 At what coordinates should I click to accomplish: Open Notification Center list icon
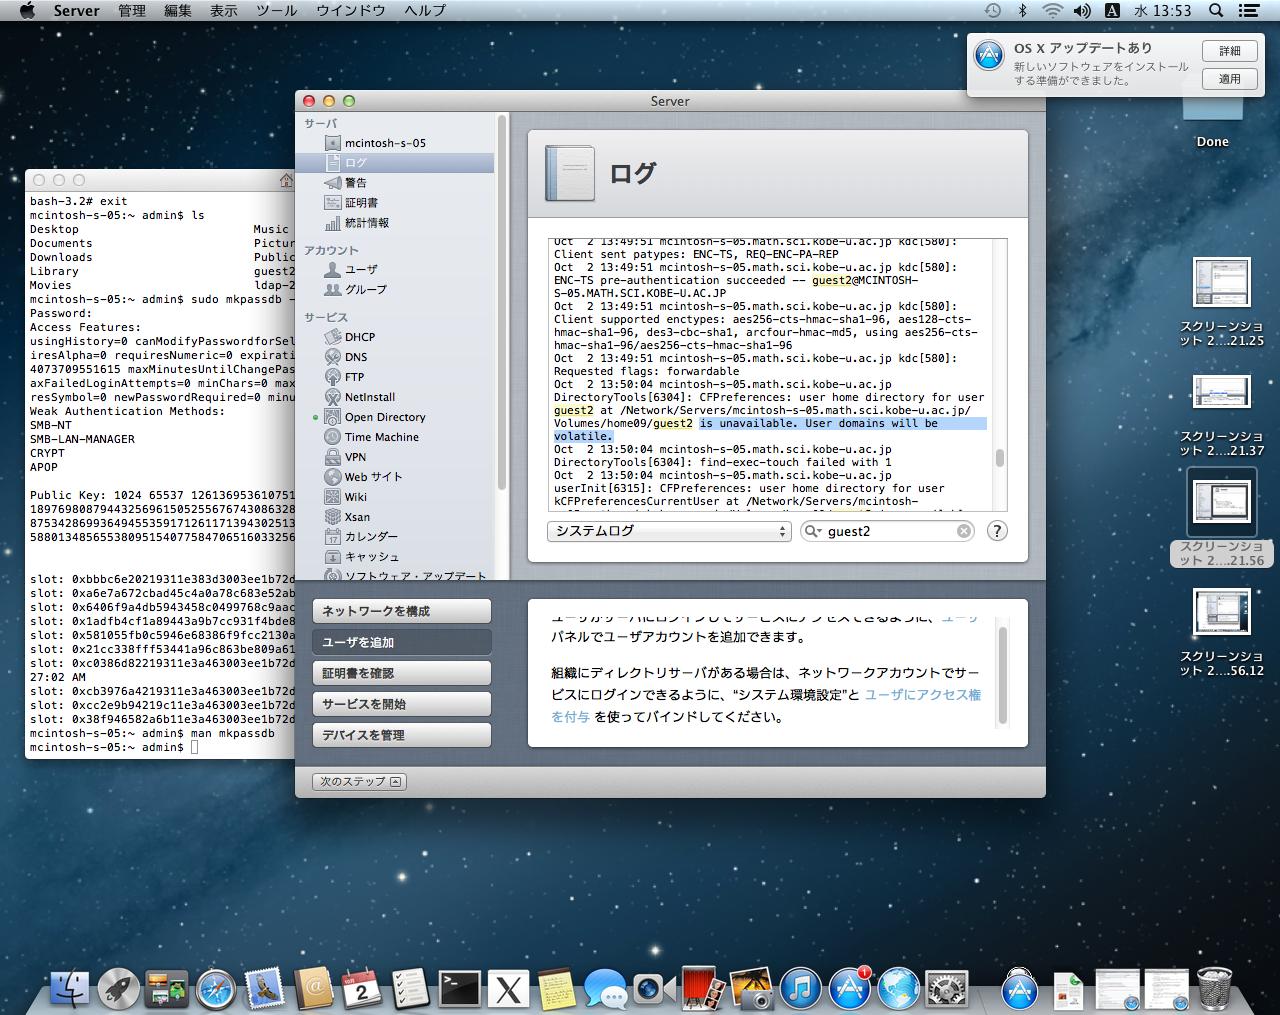[x=1248, y=10]
